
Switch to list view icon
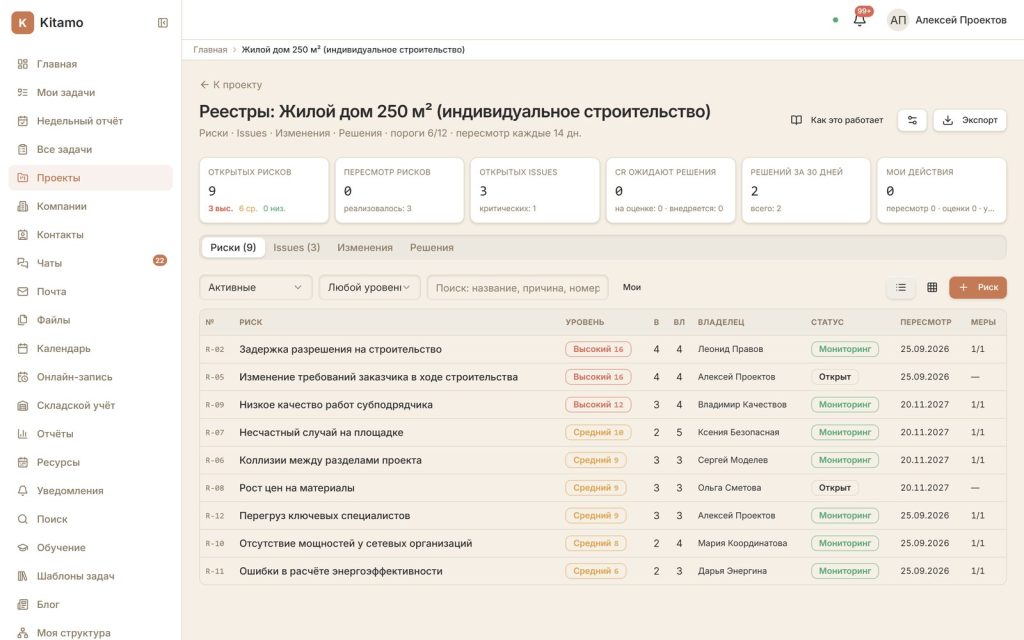901,287
